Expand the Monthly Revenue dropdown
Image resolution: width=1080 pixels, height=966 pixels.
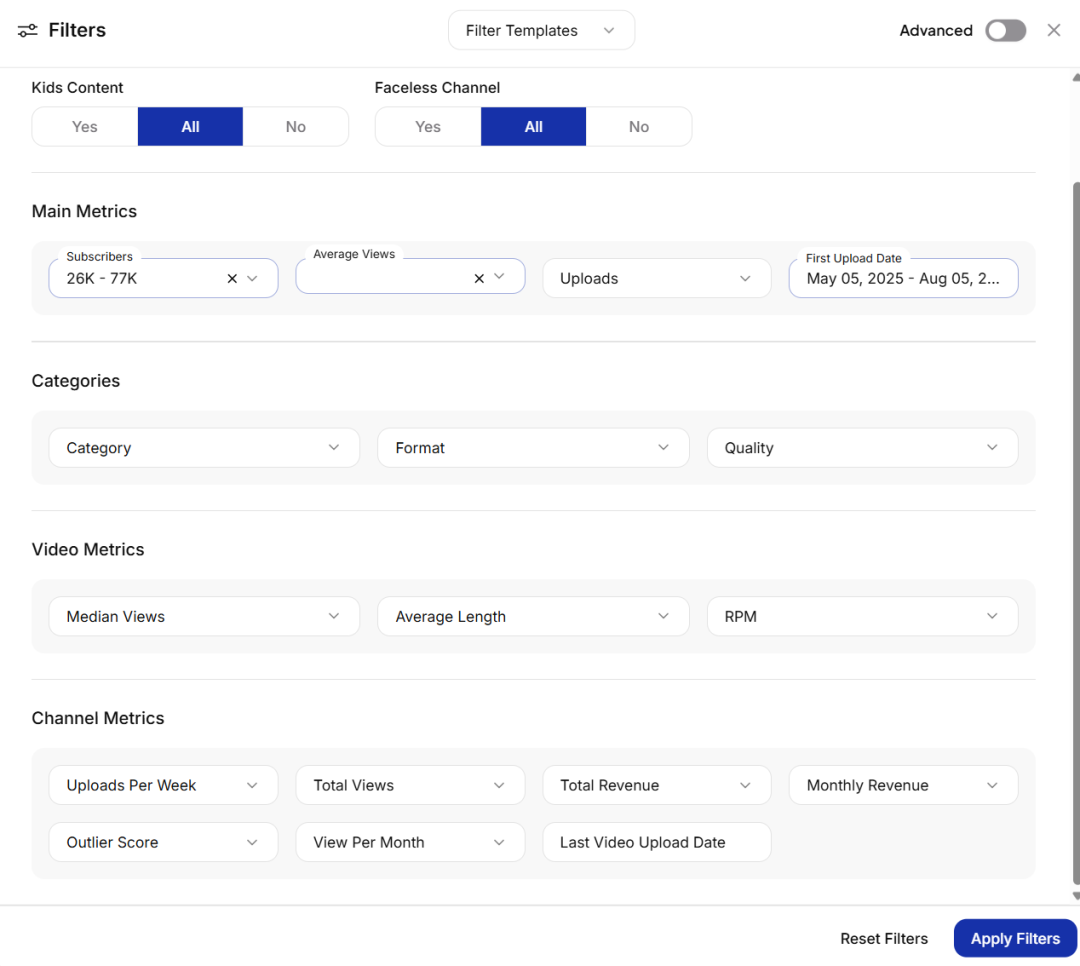[903, 786]
